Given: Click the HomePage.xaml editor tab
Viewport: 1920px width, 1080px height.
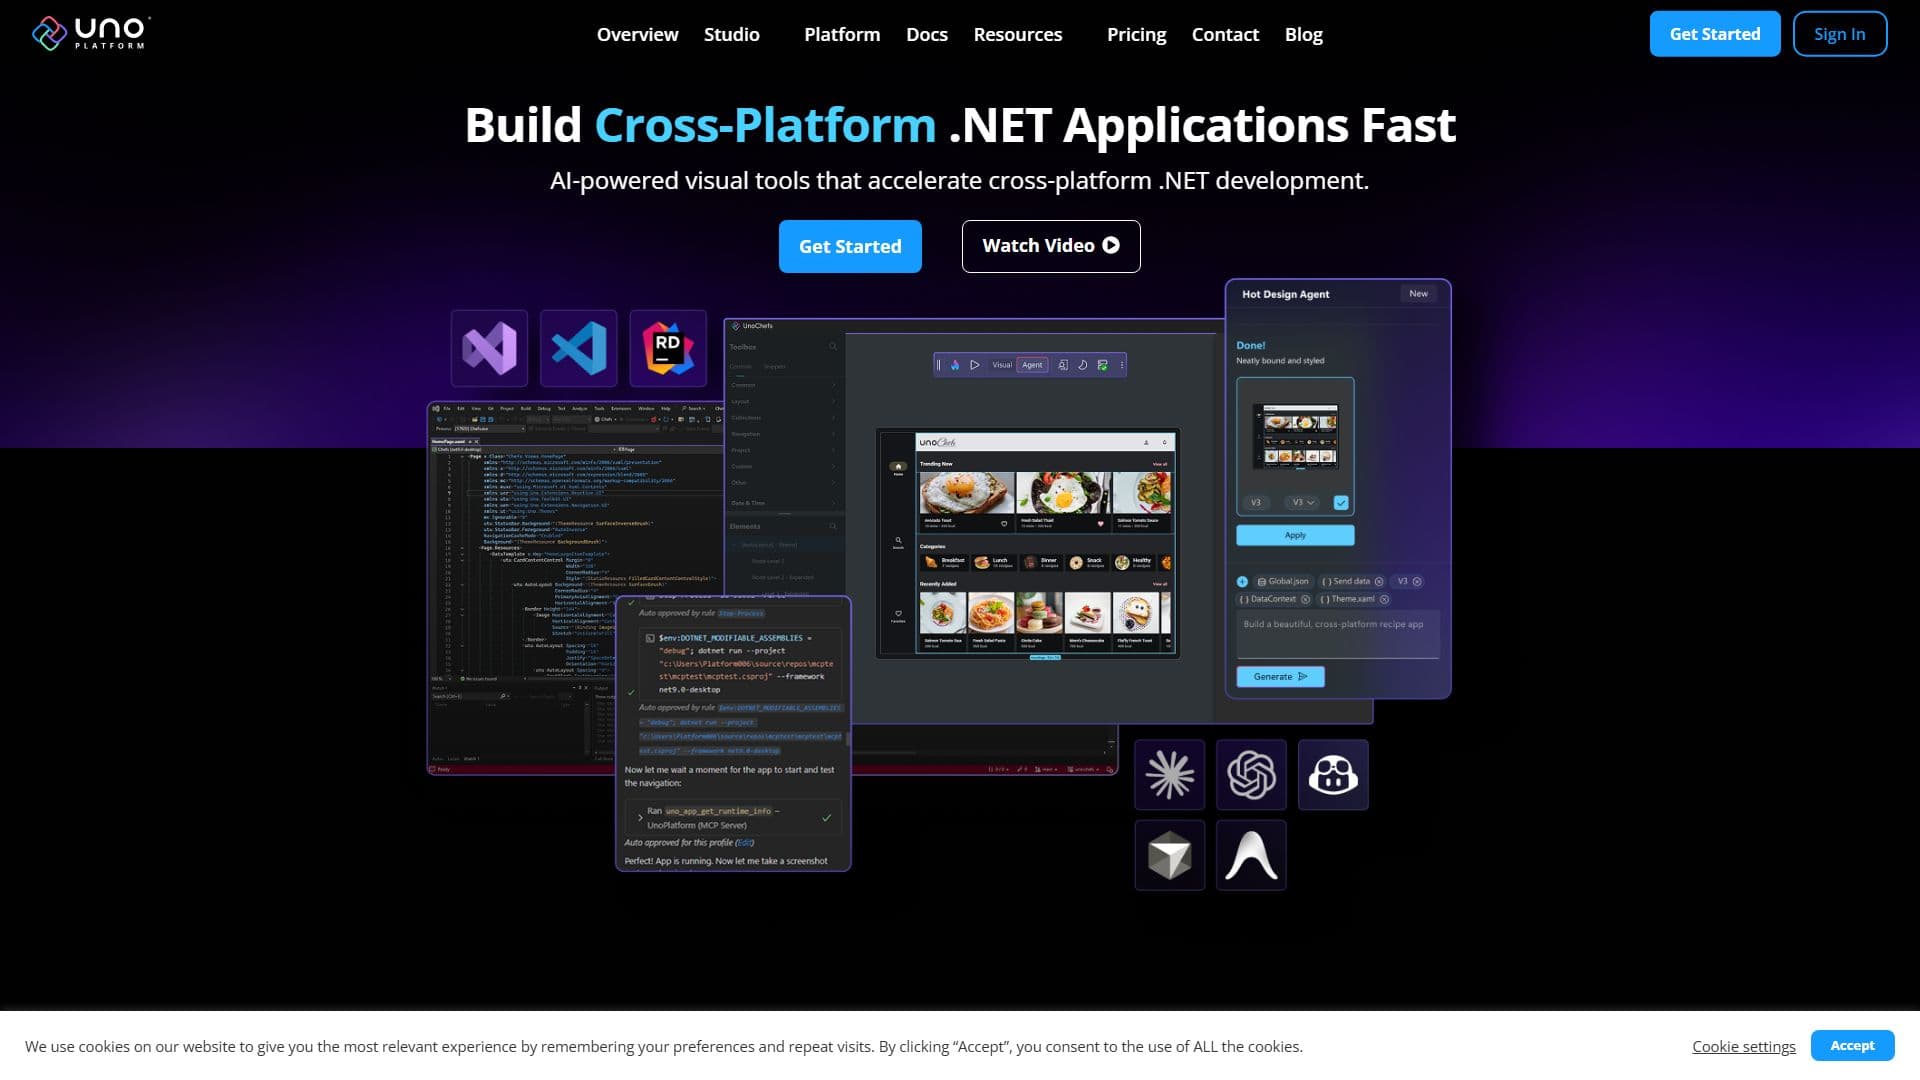Looking at the screenshot, I should [455, 441].
